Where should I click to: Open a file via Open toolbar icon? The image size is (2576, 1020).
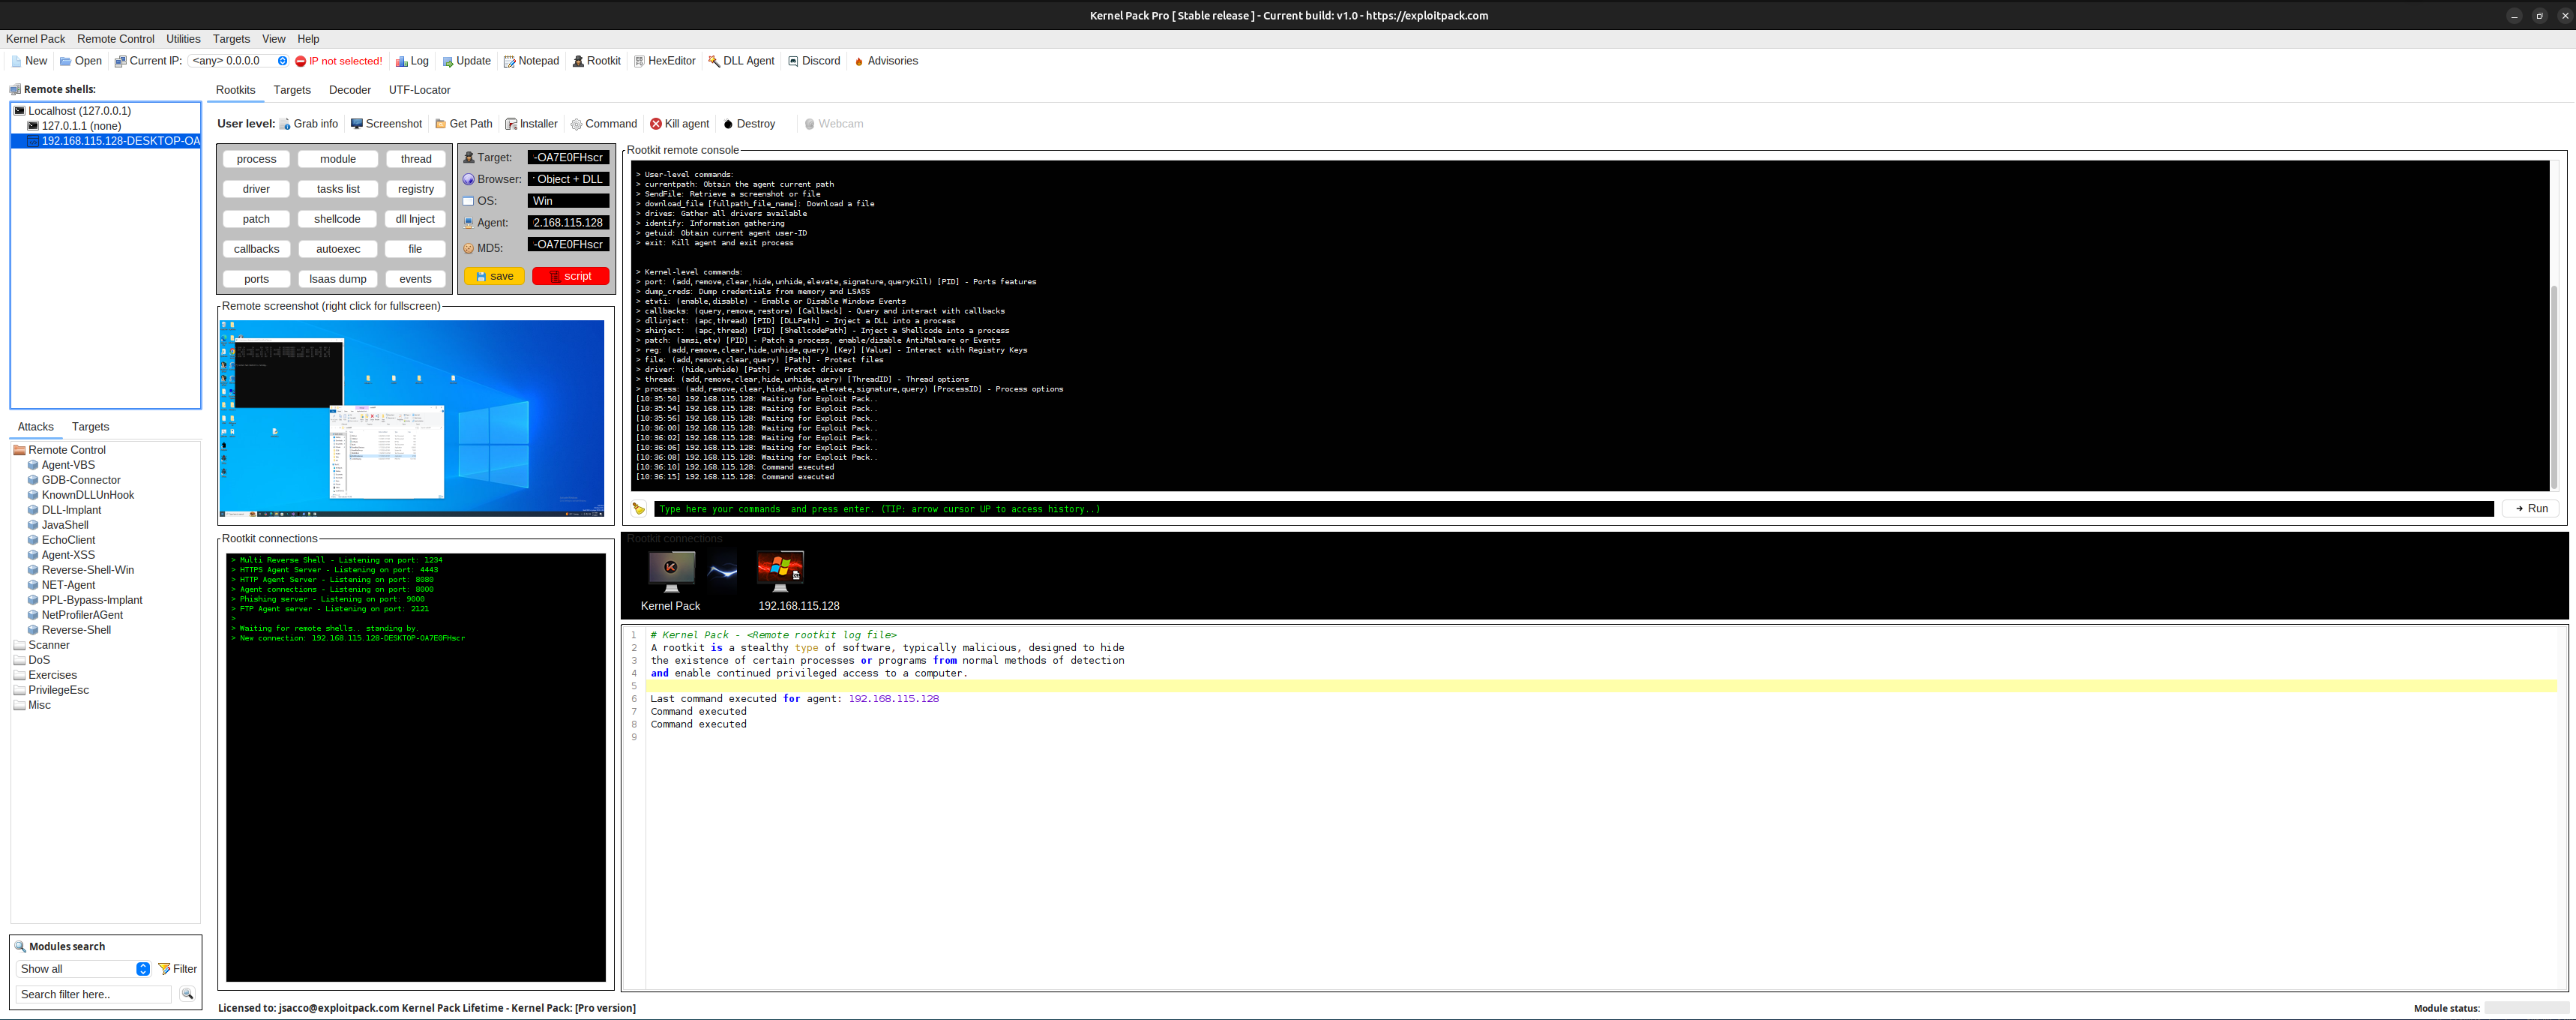[80, 61]
